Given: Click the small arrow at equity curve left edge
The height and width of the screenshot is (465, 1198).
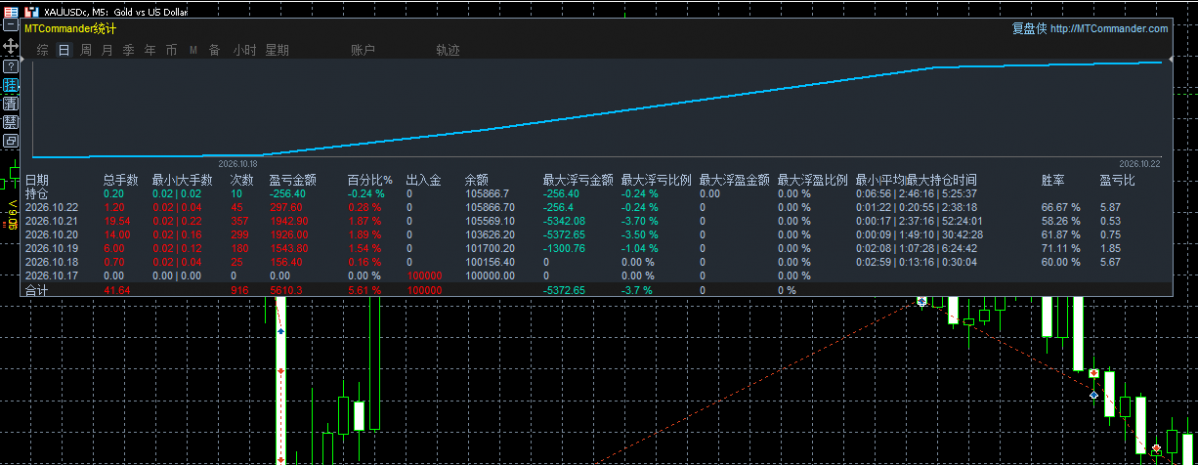Looking at the screenshot, I should coord(24,58).
